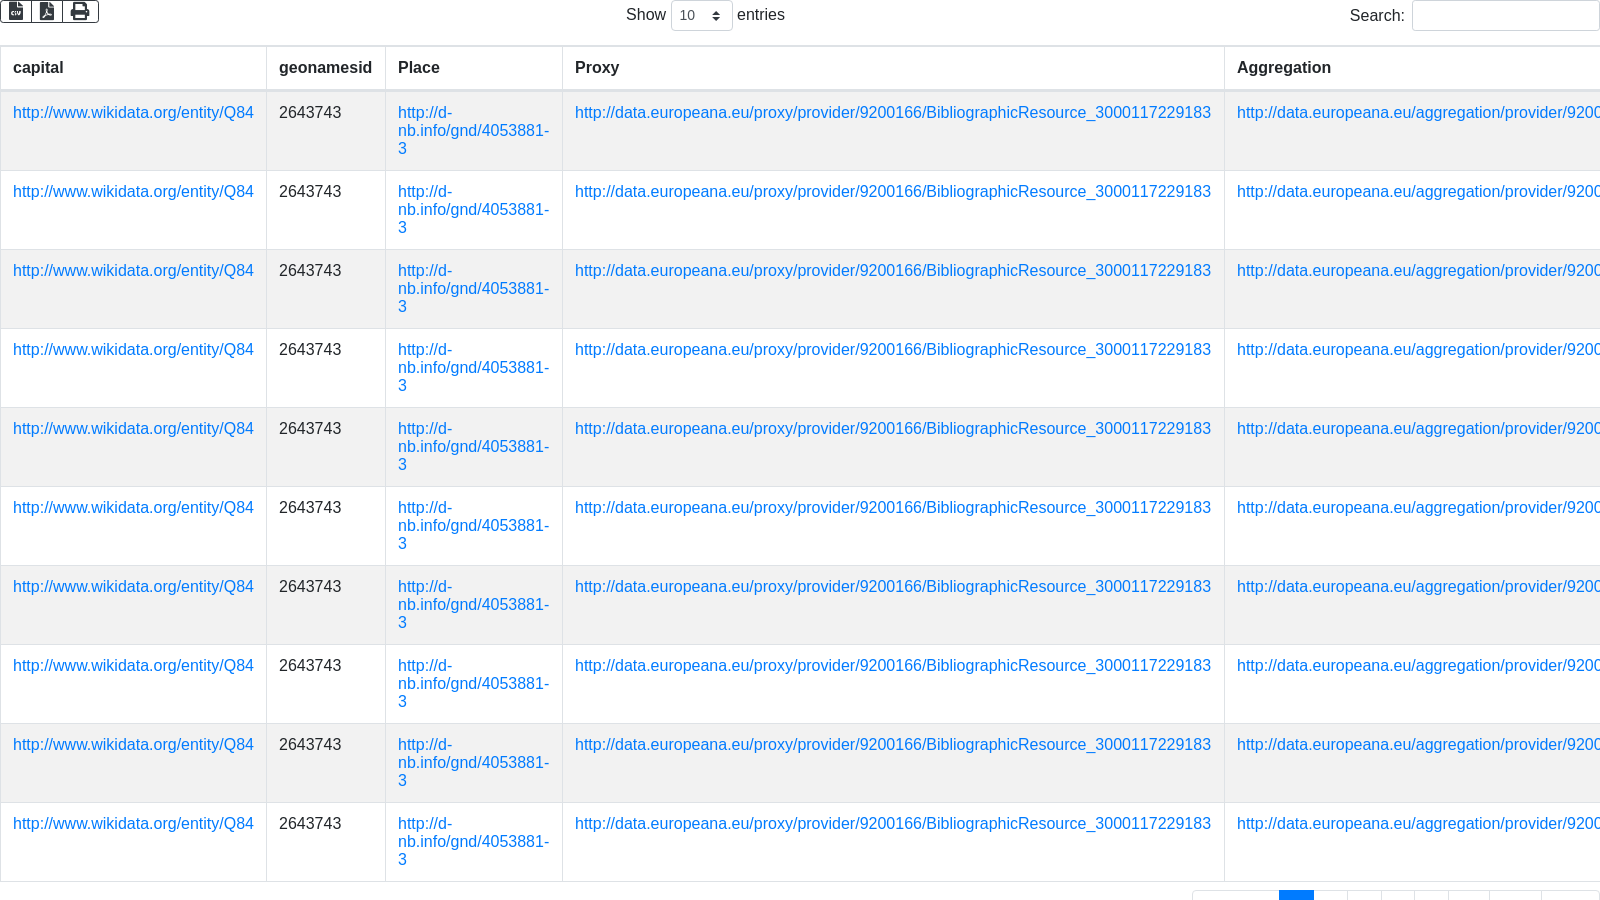Sort table by Proxy column header
The image size is (1600, 900).
(596, 67)
